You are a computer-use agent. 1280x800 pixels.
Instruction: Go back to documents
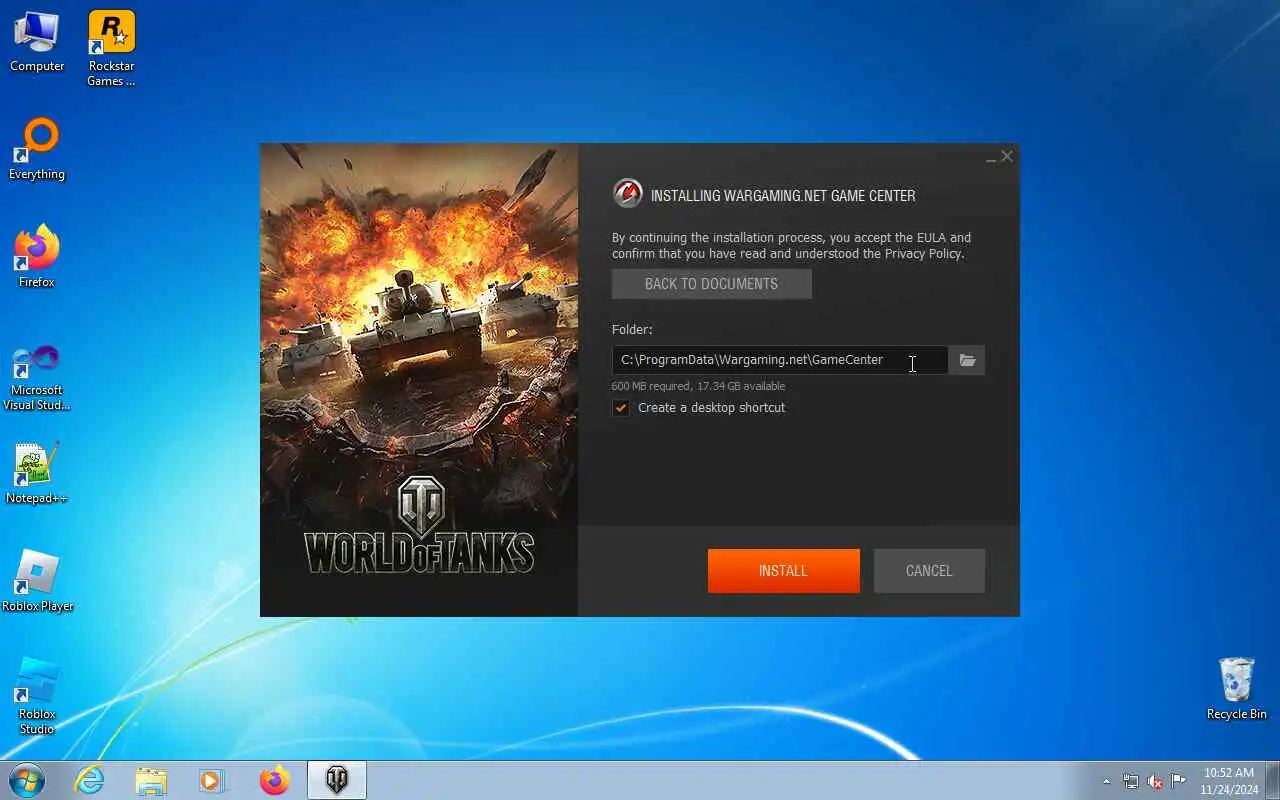(711, 284)
